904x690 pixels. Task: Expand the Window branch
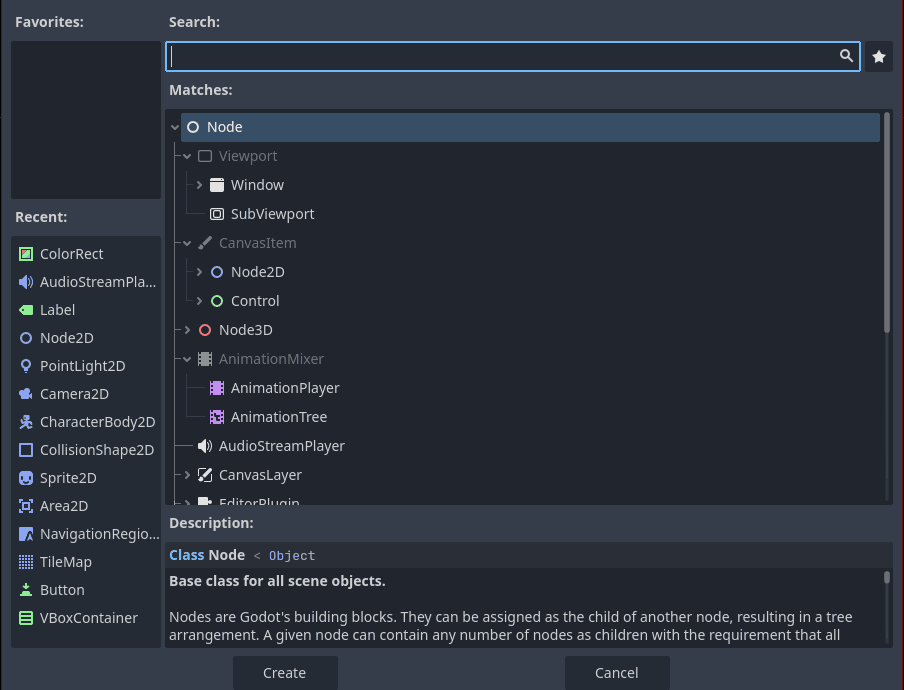point(199,185)
